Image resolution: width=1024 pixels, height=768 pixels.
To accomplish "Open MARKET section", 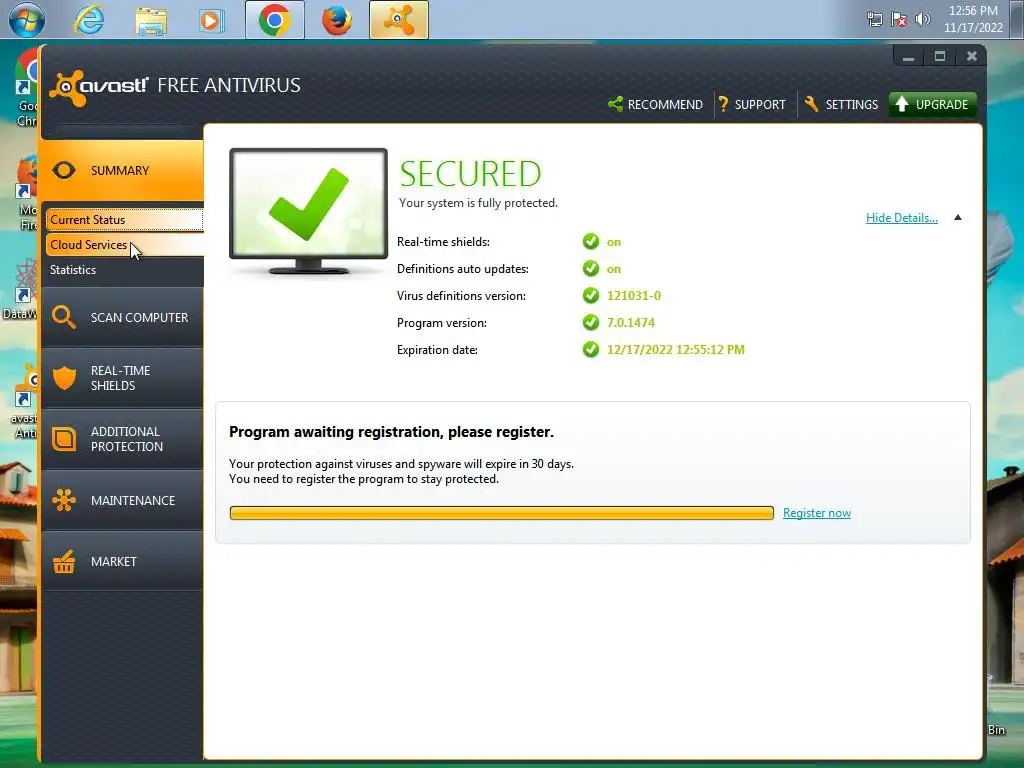I will click(123, 562).
